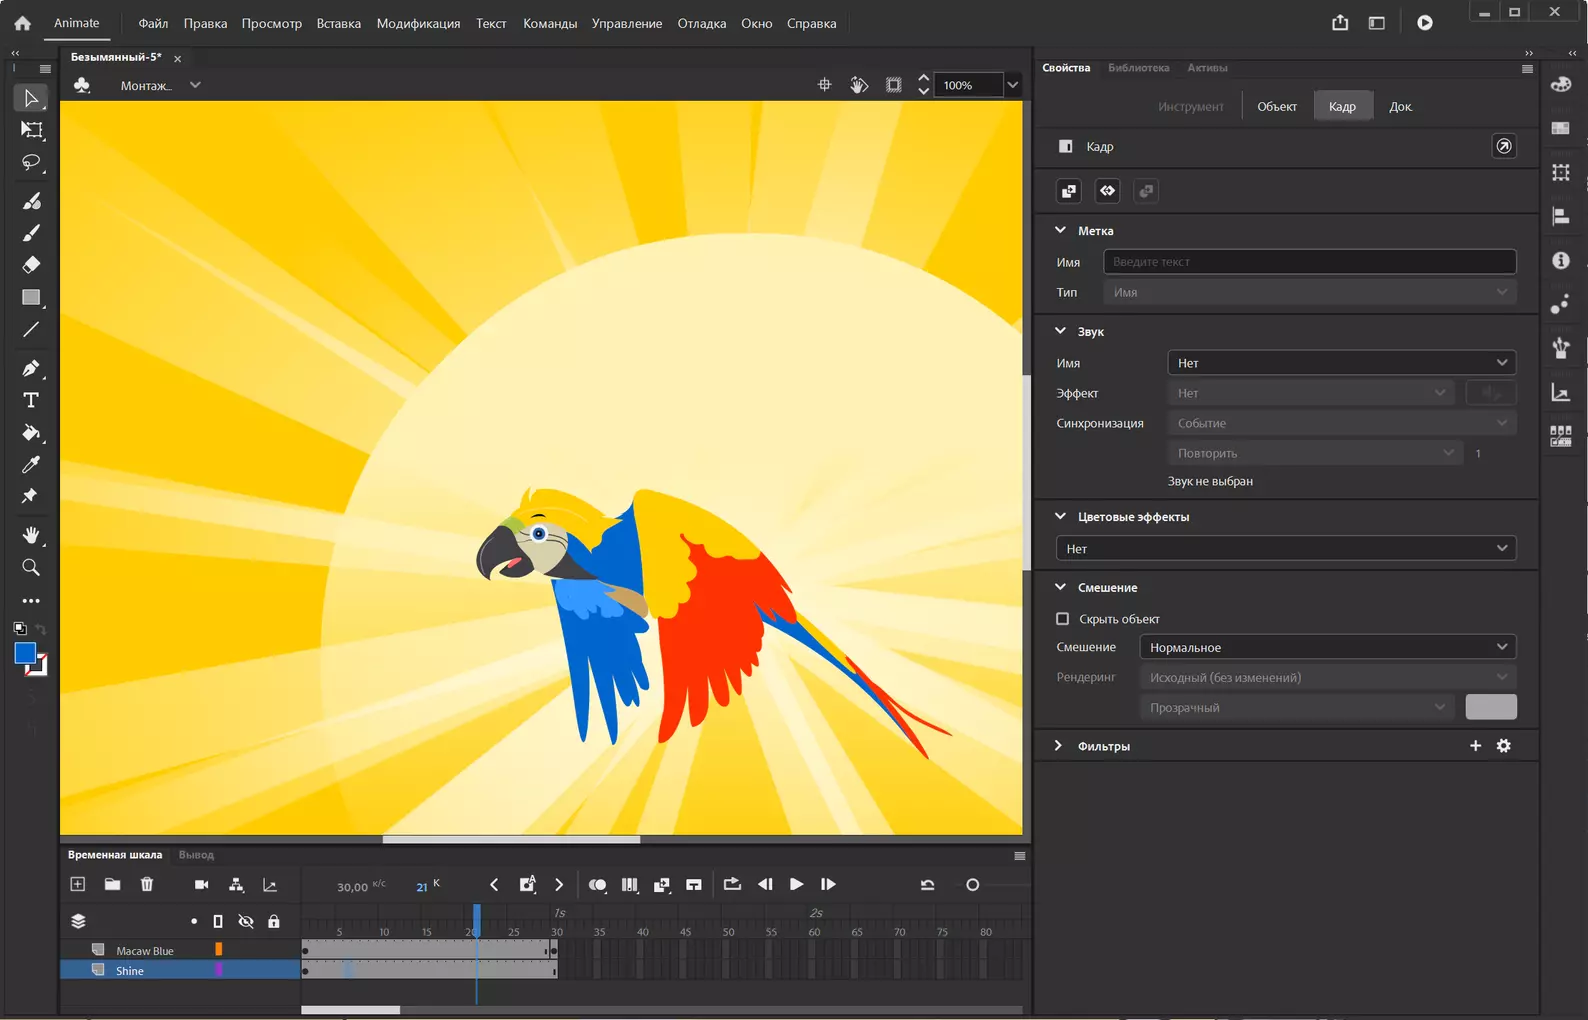Select the Asset Warp pin tool

[31, 496]
